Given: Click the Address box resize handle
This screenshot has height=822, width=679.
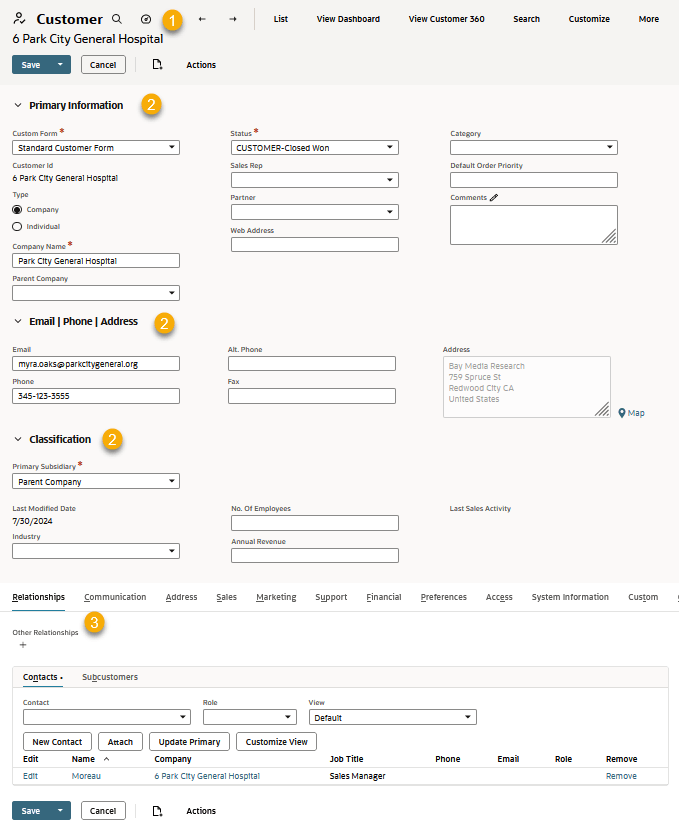Looking at the screenshot, I should point(602,409).
